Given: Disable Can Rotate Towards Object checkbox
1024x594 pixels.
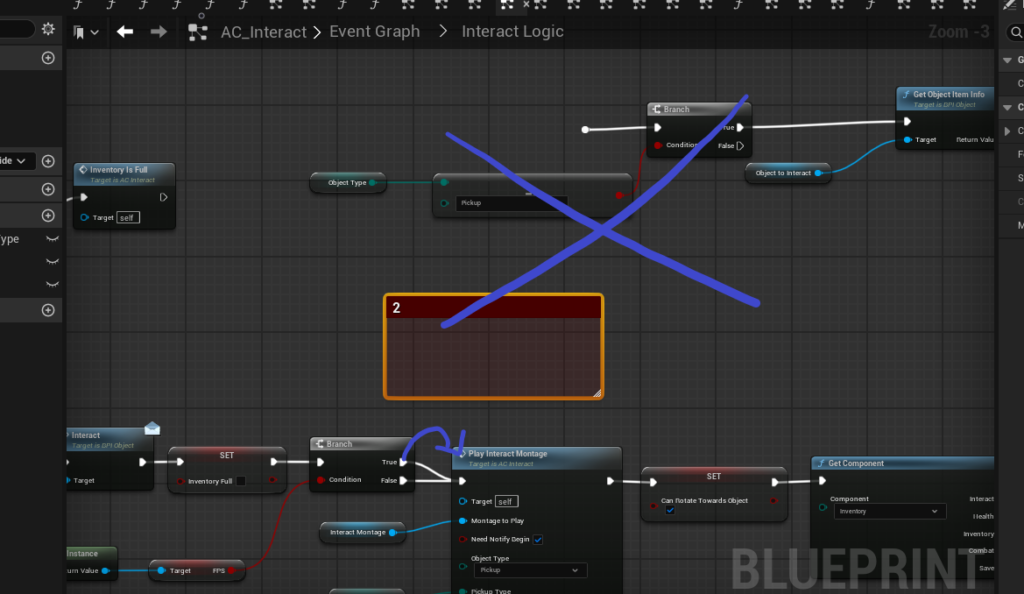Looking at the screenshot, I should (x=669, y=510).
